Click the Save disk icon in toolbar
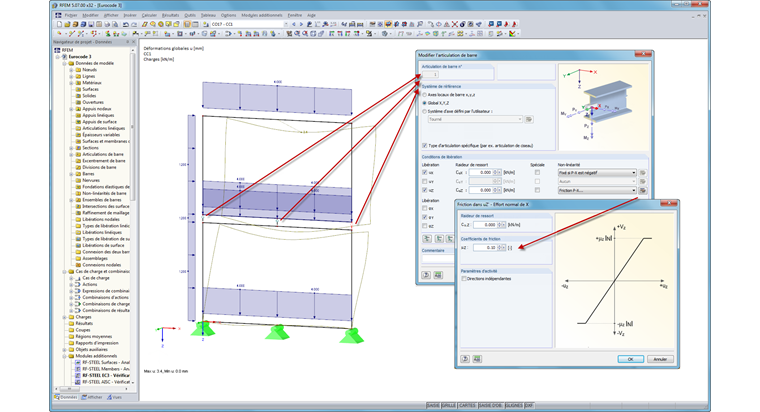Screen dimensions: 760x412 click(x=91, y=24)
